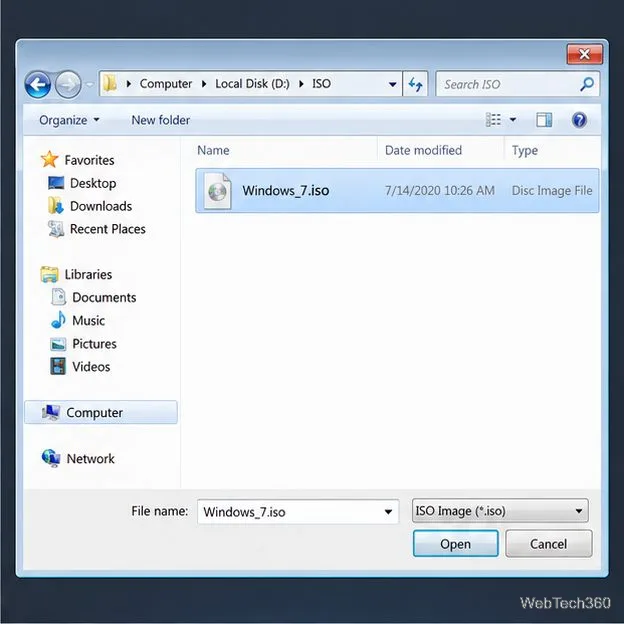This screenshot has width=624, height=624.
Task: Open help with question mark icon
Action: coord(579,119)
